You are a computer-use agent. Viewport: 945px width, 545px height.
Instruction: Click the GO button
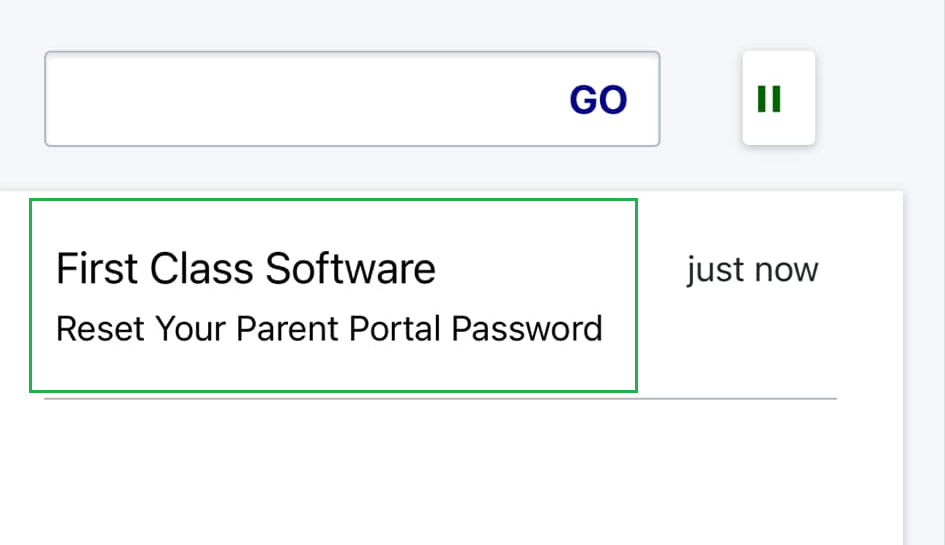598,100
